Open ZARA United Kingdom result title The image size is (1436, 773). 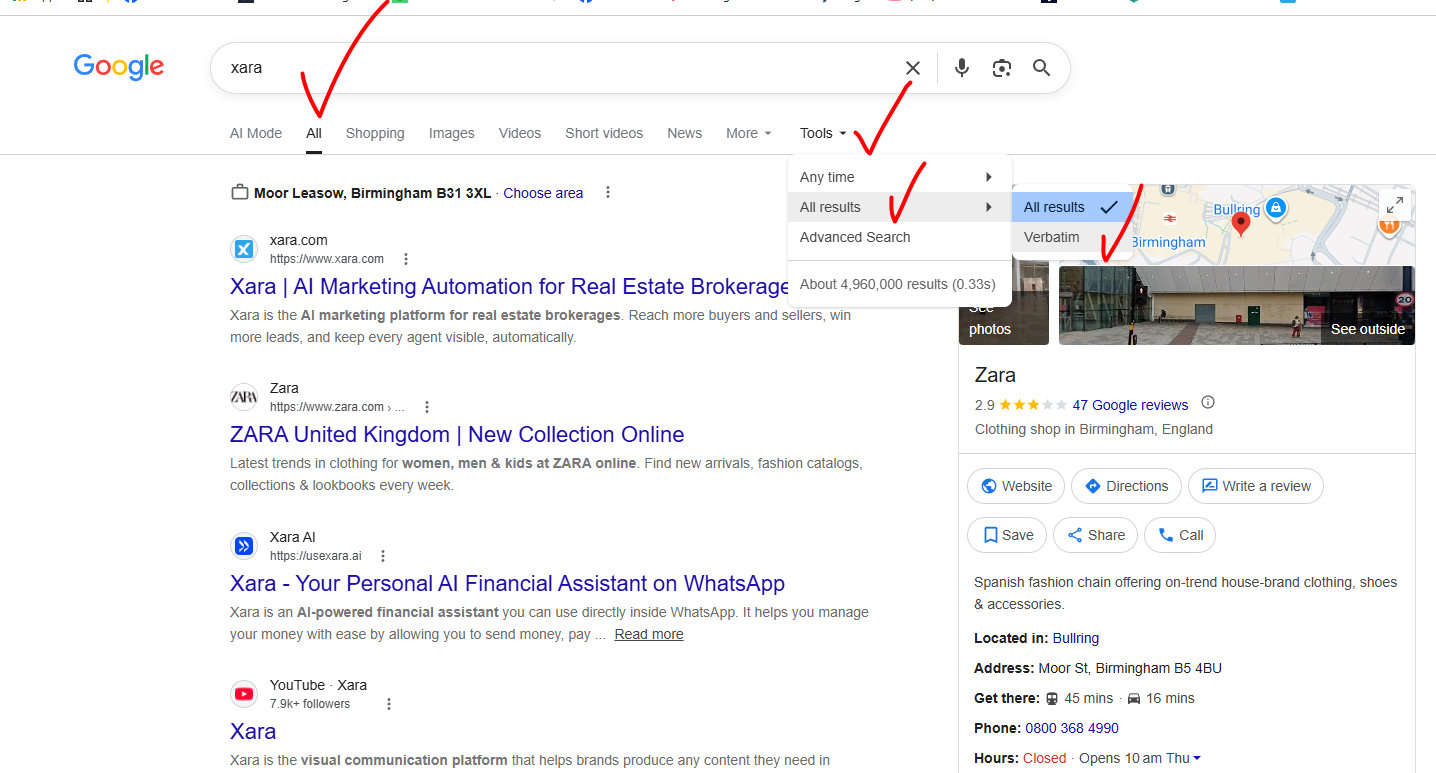coord(457,435)
